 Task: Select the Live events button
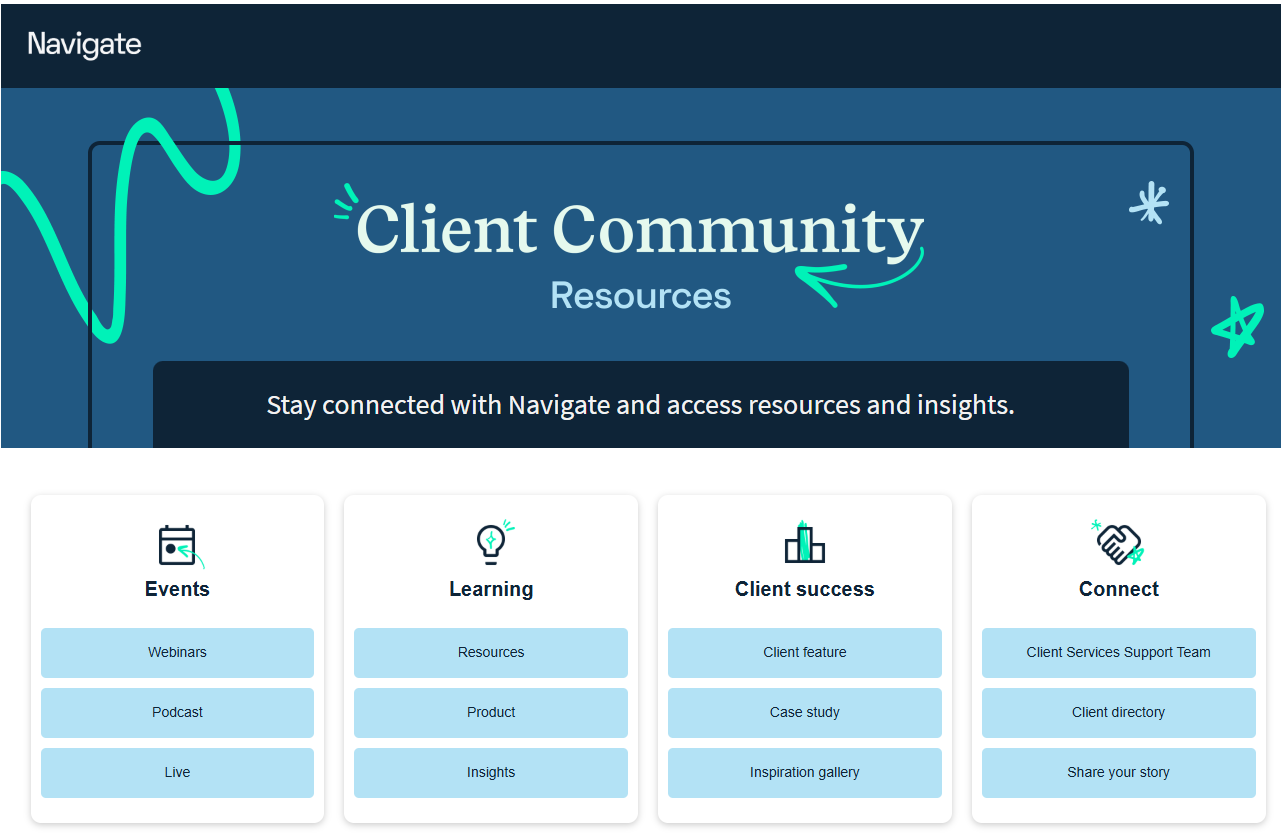[x=177, y=772]
